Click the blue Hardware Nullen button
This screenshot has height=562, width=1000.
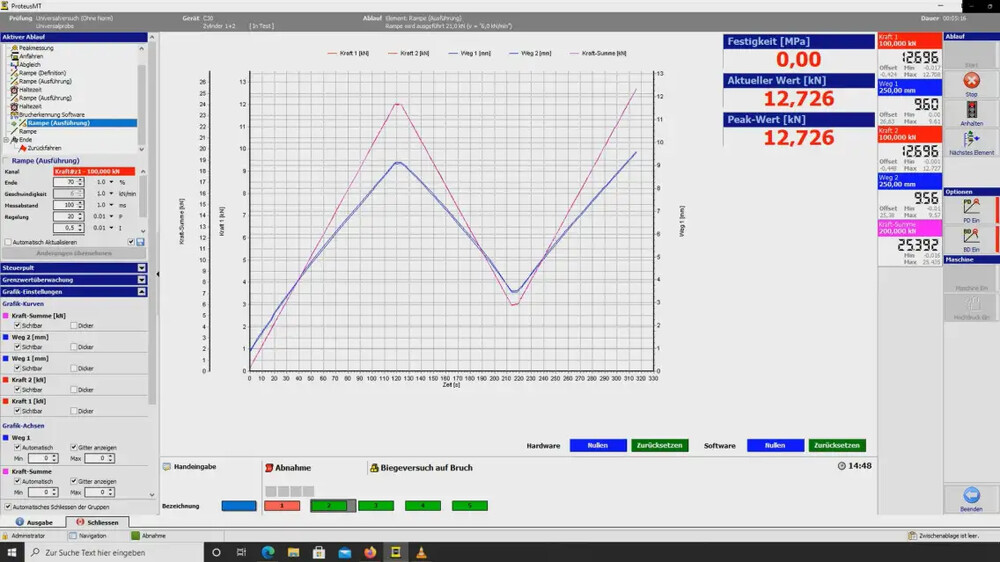(x=598, y=445)
